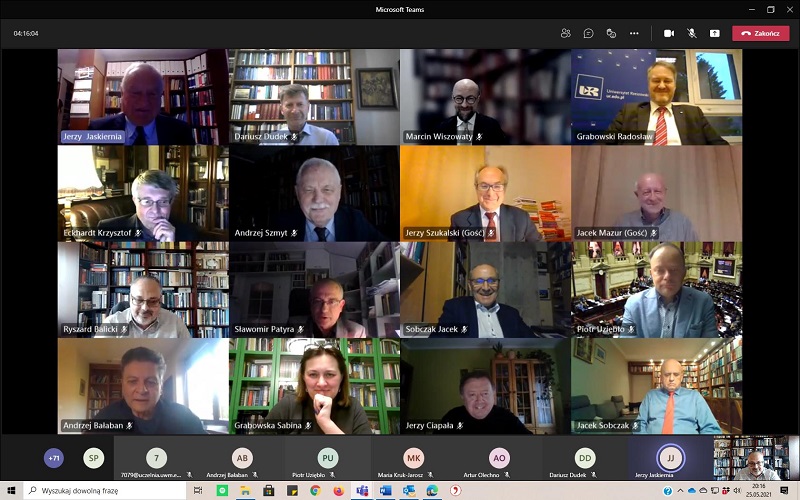Image resolution: width=800 pixels, height=500 pixels.
Task: Open Chrome from the taskbar
Action: pyautogui.click(x=315, y=491)
